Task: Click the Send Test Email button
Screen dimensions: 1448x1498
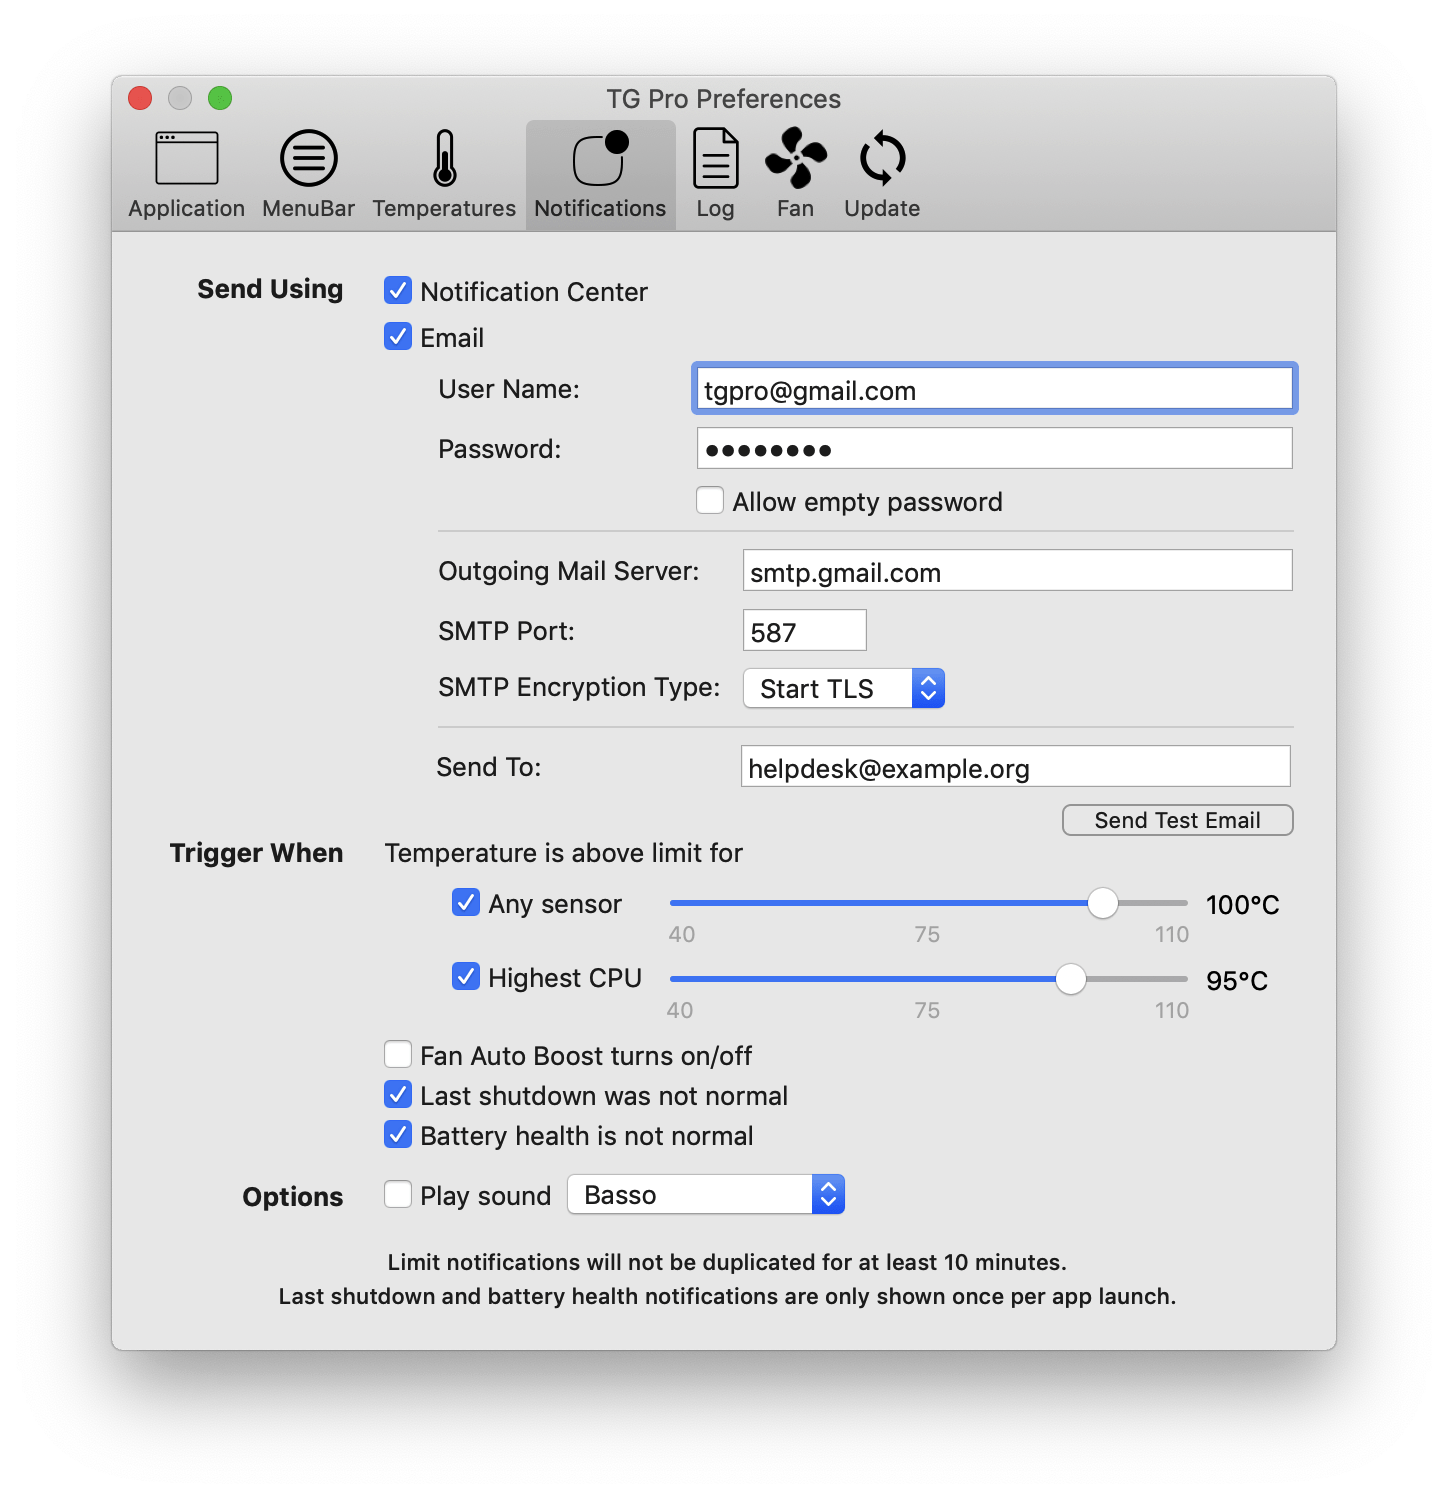Action: pos(1177,820)
